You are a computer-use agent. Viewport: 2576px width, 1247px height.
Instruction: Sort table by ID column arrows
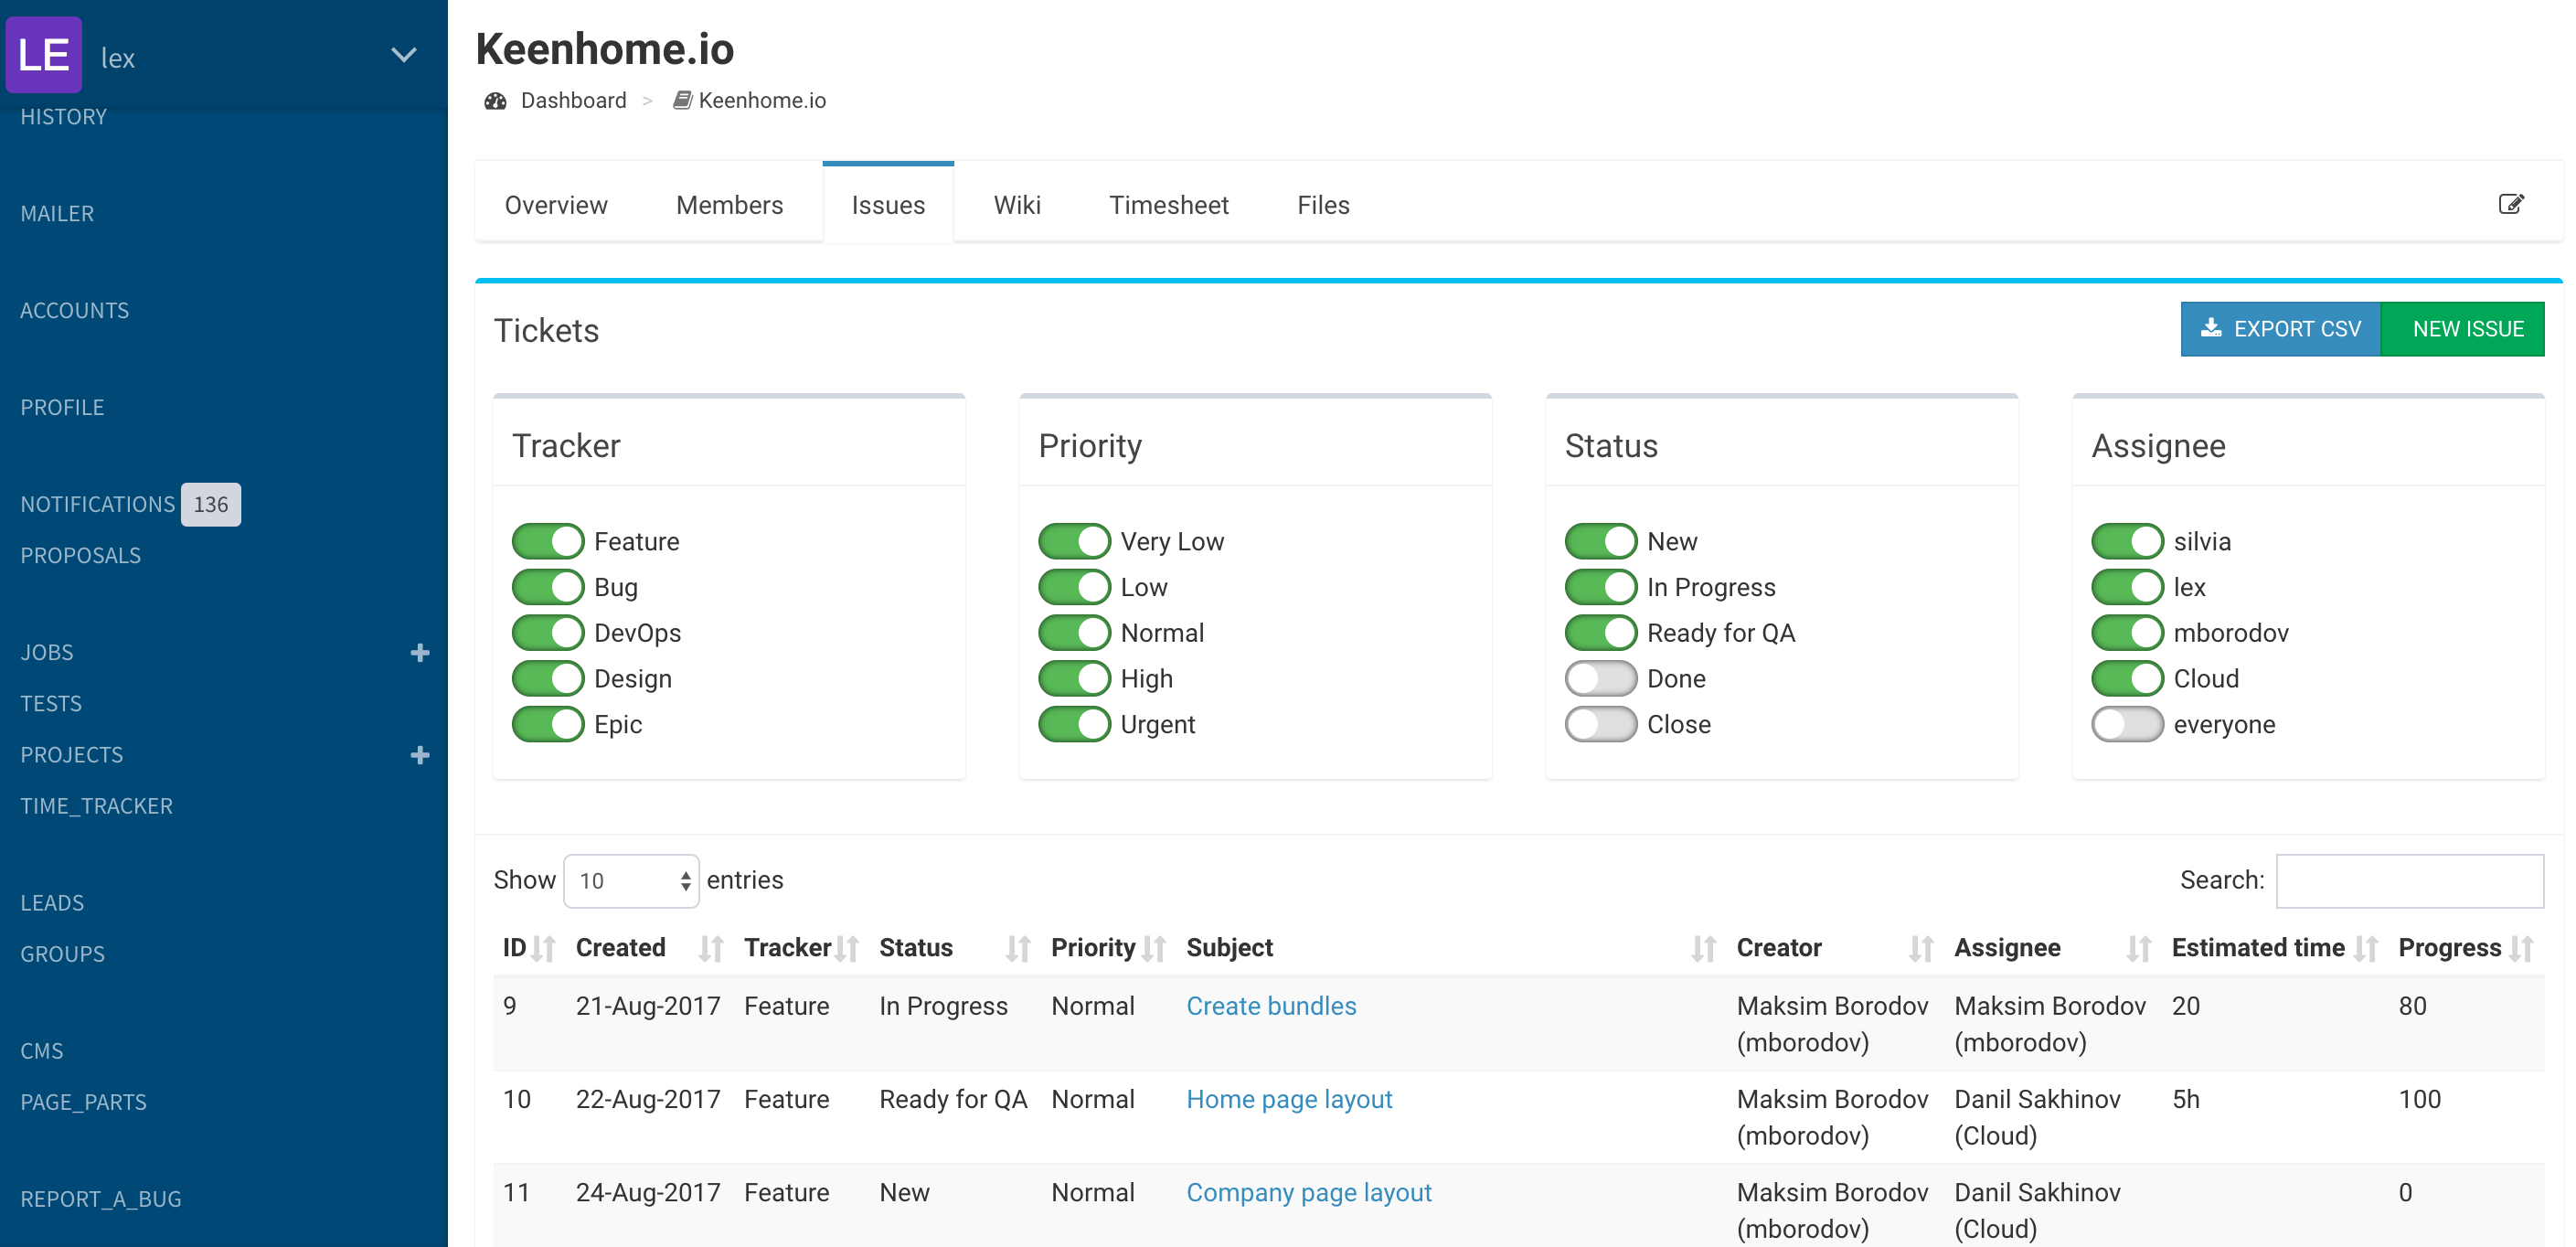tap(544, 948)
